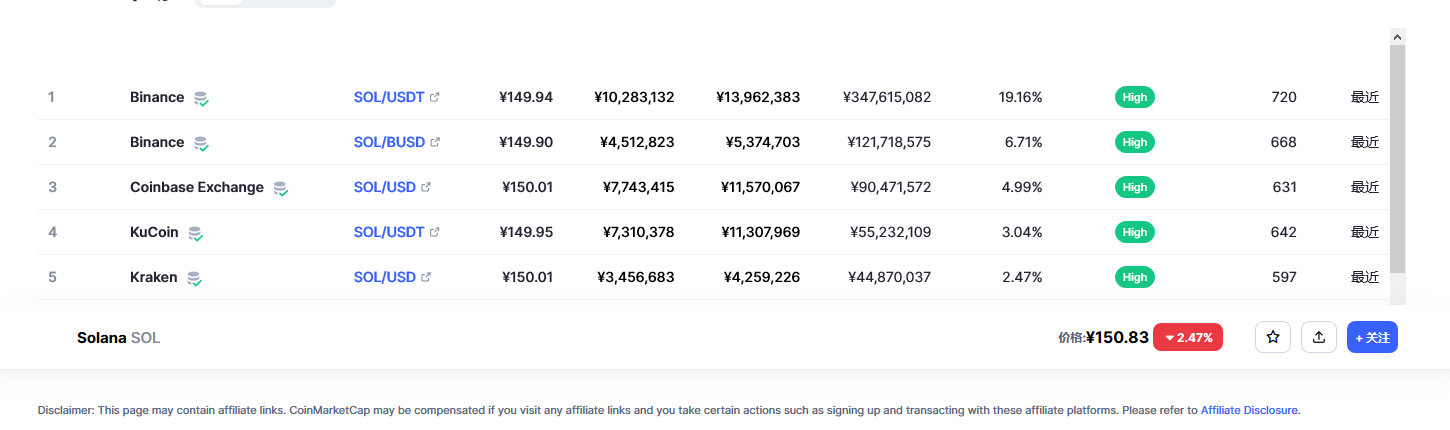
Task: Click the red -2.47% price change badge
Action: click(1189, 338)
